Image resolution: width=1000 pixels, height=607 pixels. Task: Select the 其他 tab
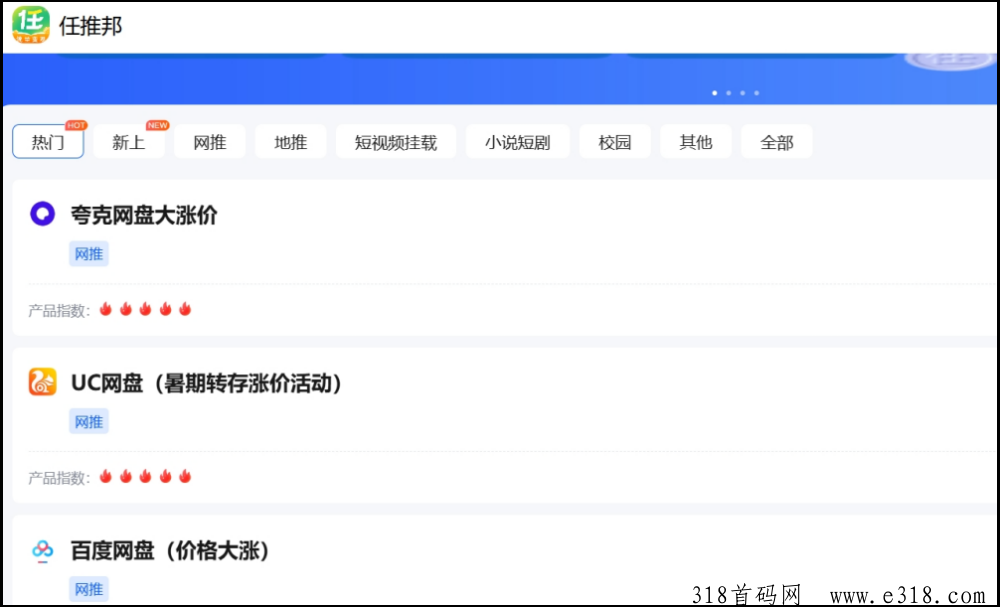click(x=696, y=142)
